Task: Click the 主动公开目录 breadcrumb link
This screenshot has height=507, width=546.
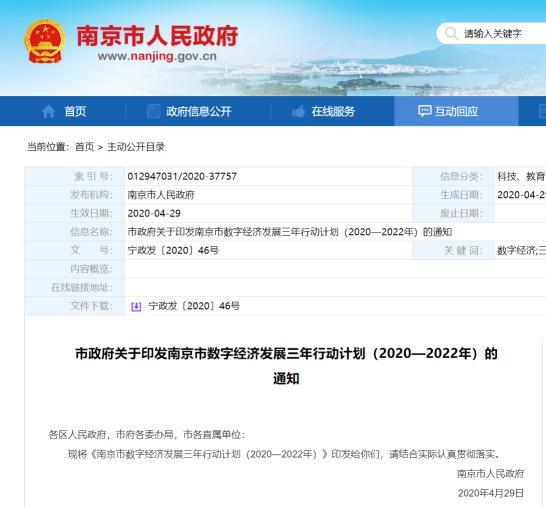Action: (136, 147)
